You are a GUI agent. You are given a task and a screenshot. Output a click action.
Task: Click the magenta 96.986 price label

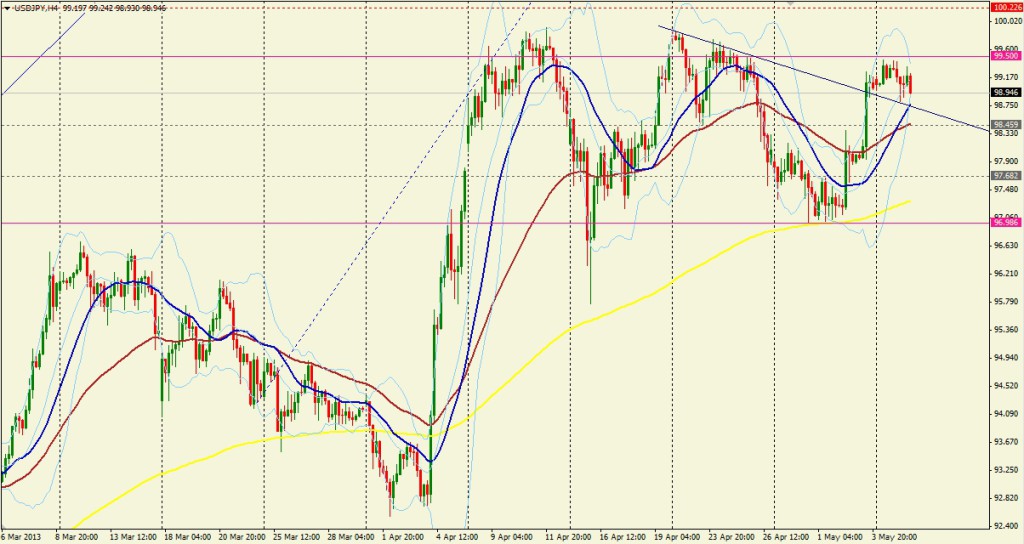(x=1004, y=223)
